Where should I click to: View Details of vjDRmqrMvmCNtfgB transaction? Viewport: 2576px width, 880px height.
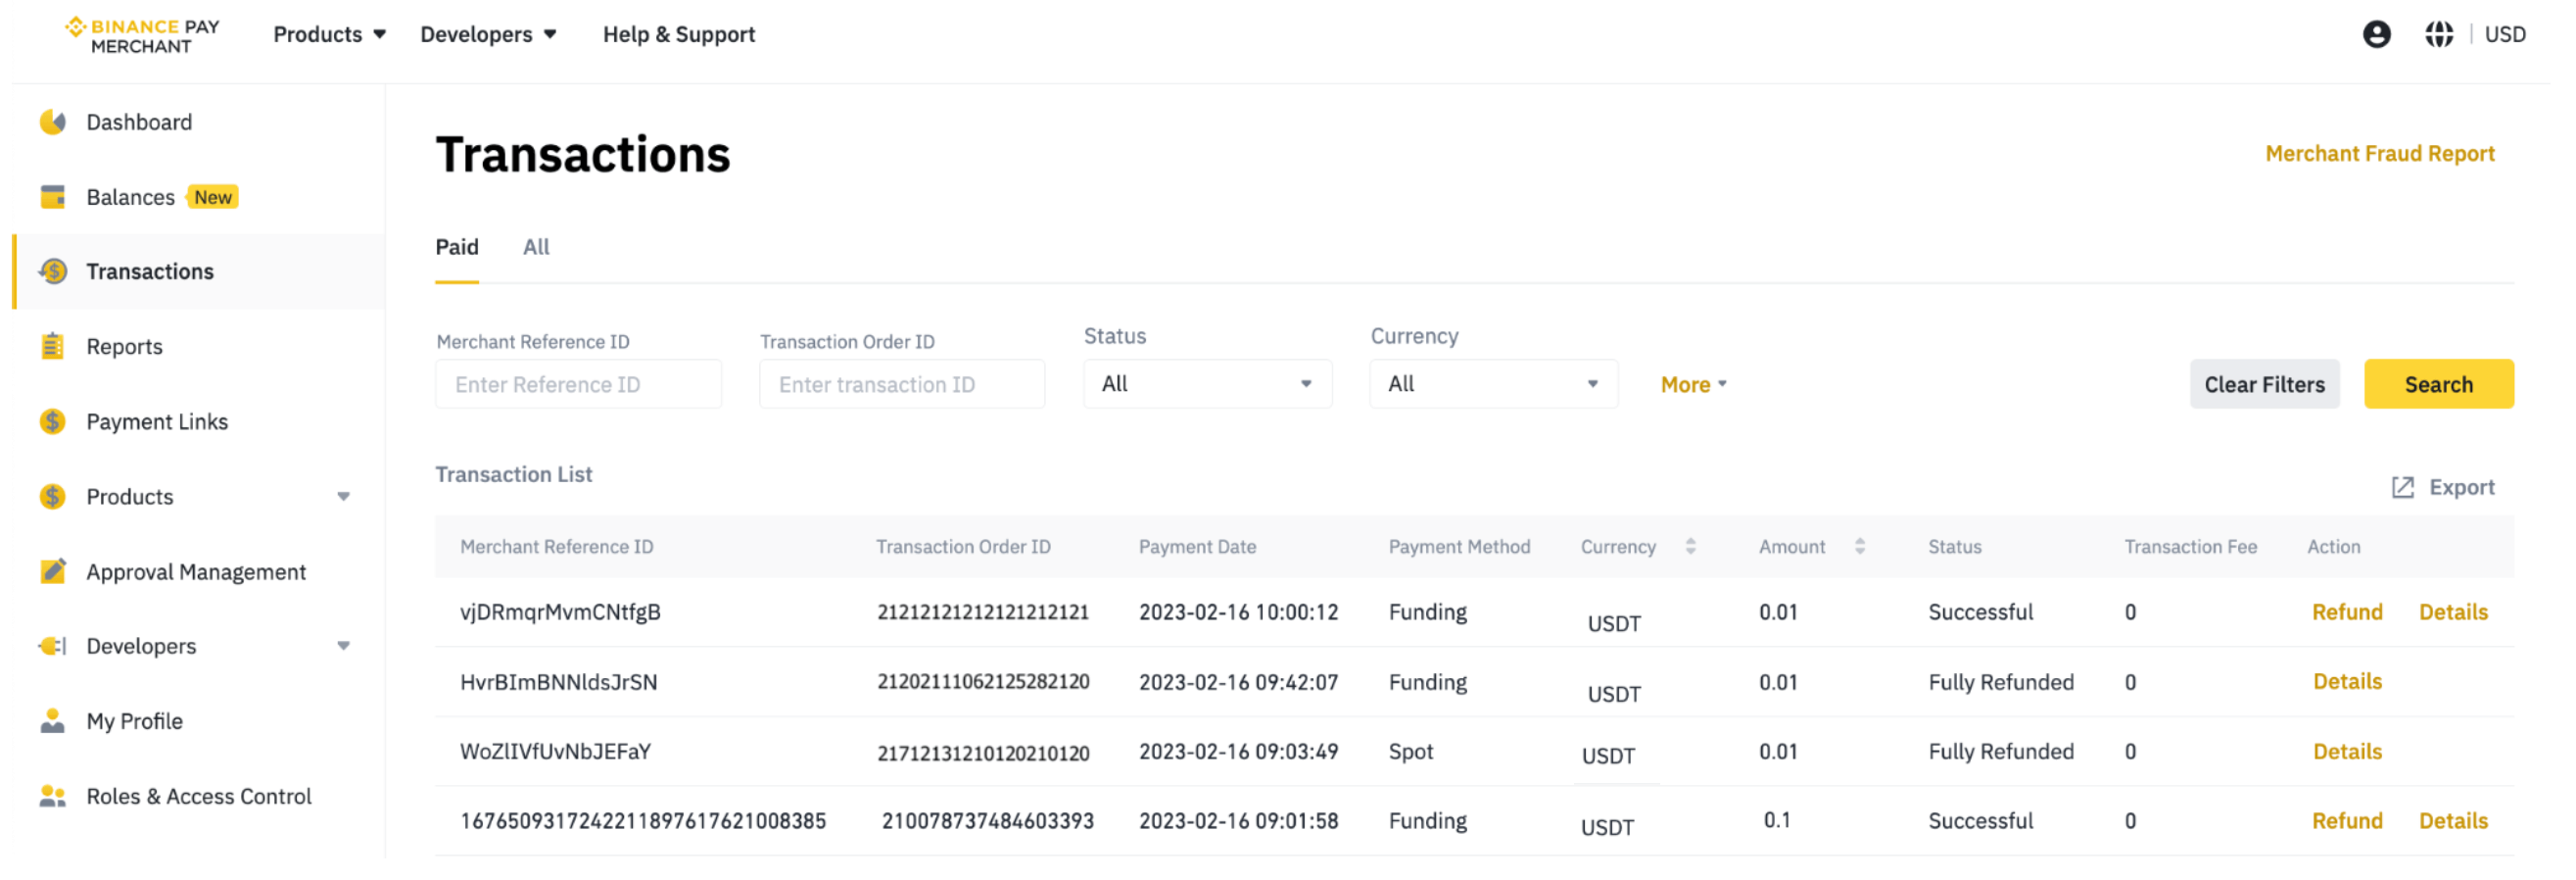2452,612
